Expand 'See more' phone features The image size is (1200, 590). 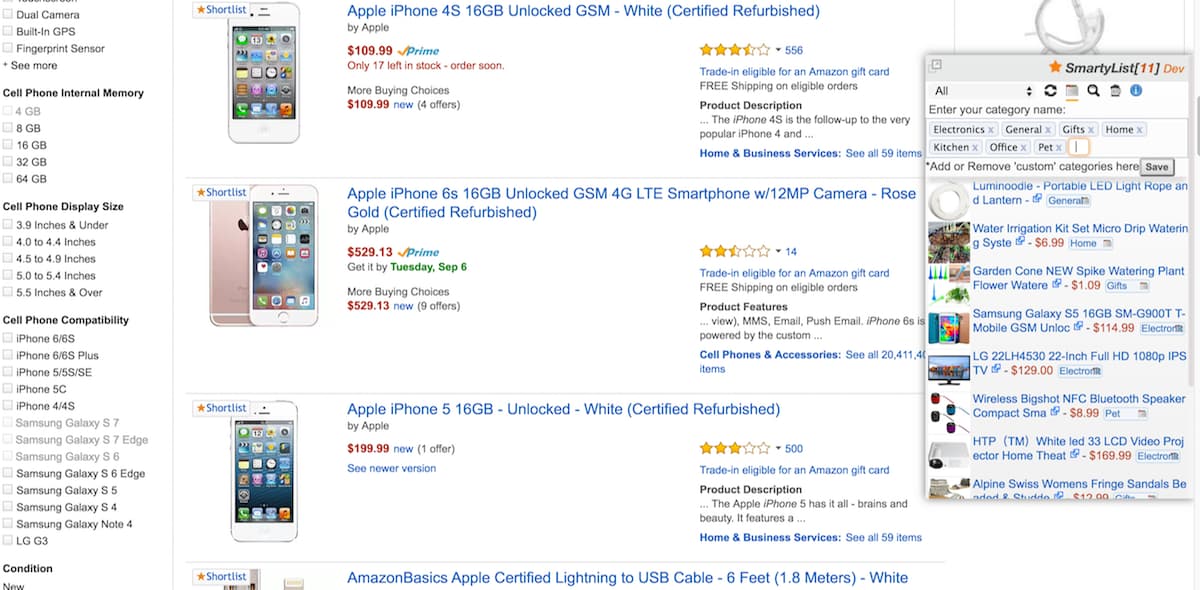(x=33, y=65)
